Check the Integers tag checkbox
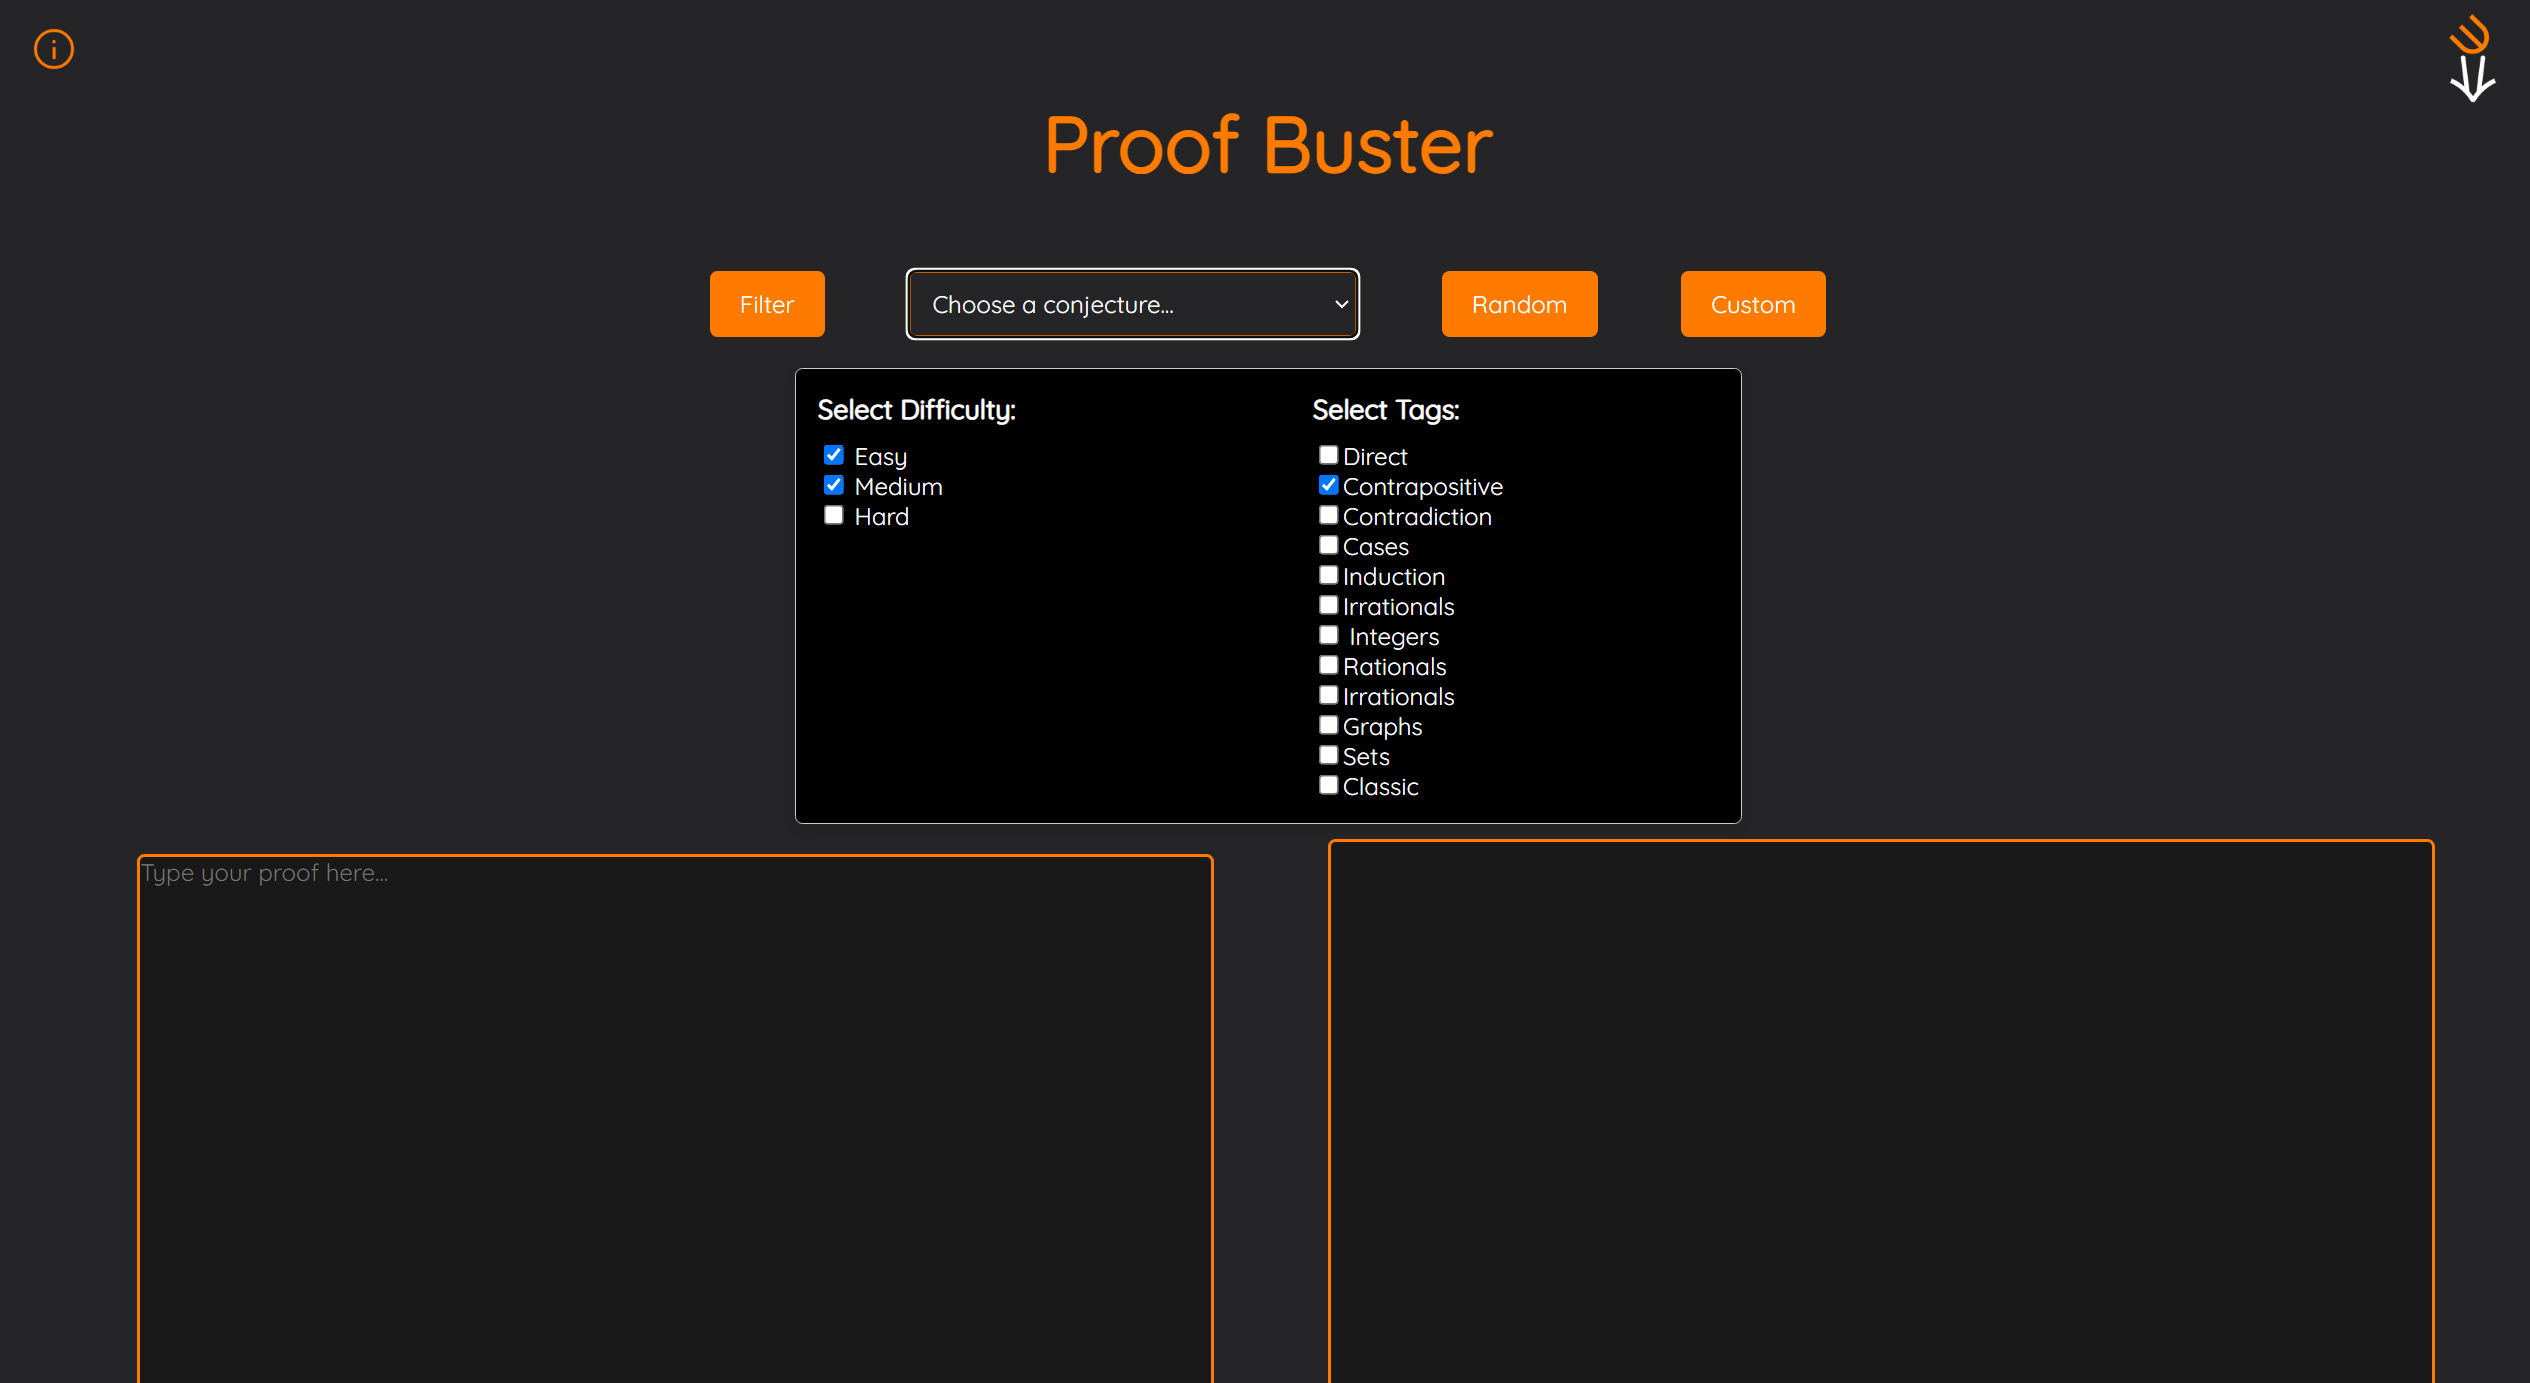Image resolution: width=2530 pixels, height=1383 pixels. tap(1328, 635)
